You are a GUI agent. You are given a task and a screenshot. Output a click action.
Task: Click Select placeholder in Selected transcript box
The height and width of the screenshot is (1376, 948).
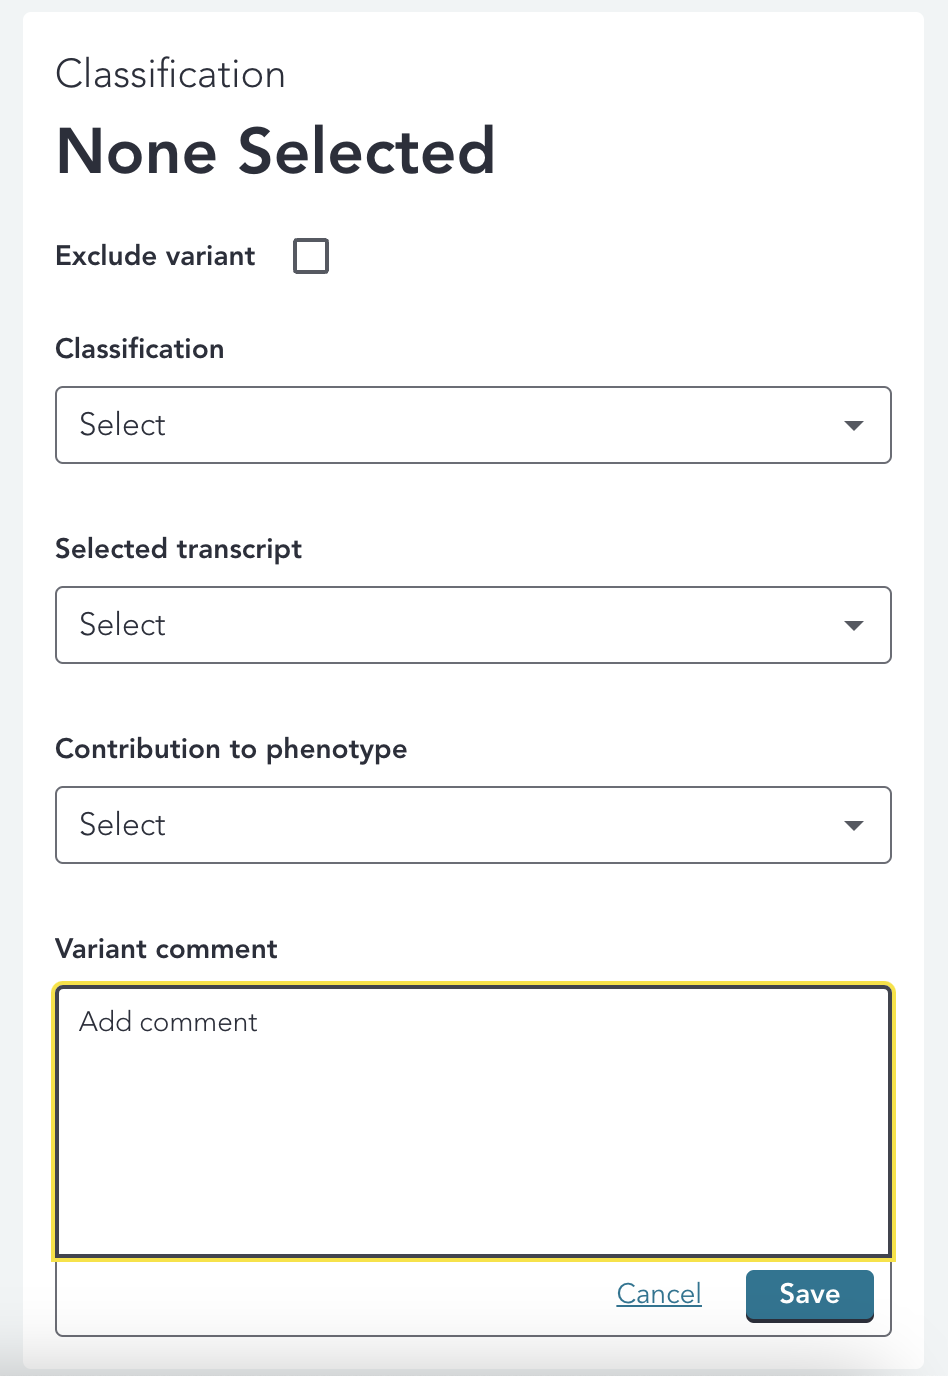point(122,625)
